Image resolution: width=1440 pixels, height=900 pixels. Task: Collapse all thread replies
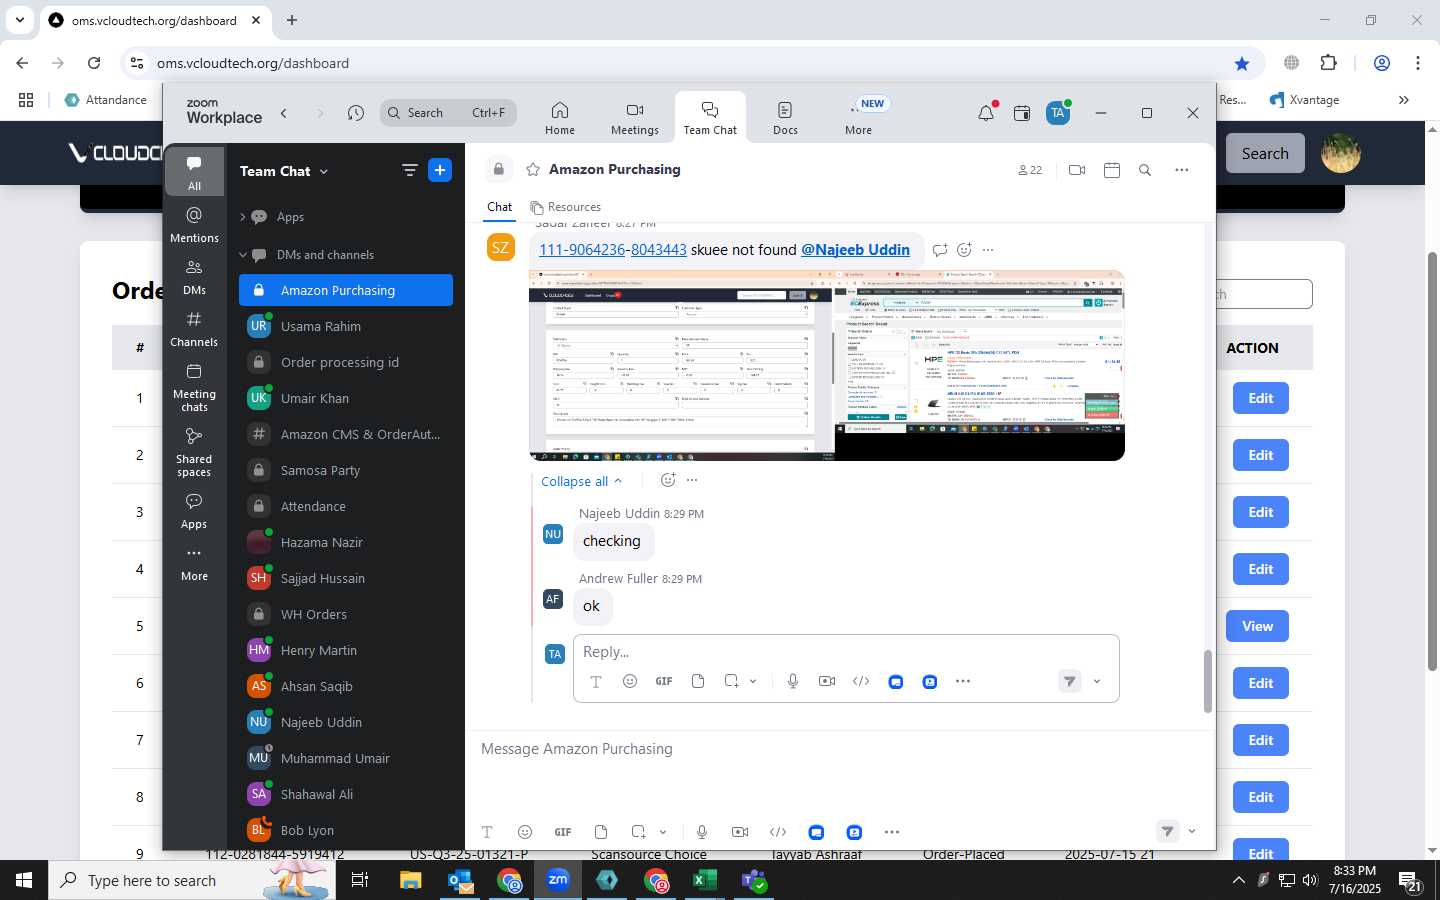(582, 481)
